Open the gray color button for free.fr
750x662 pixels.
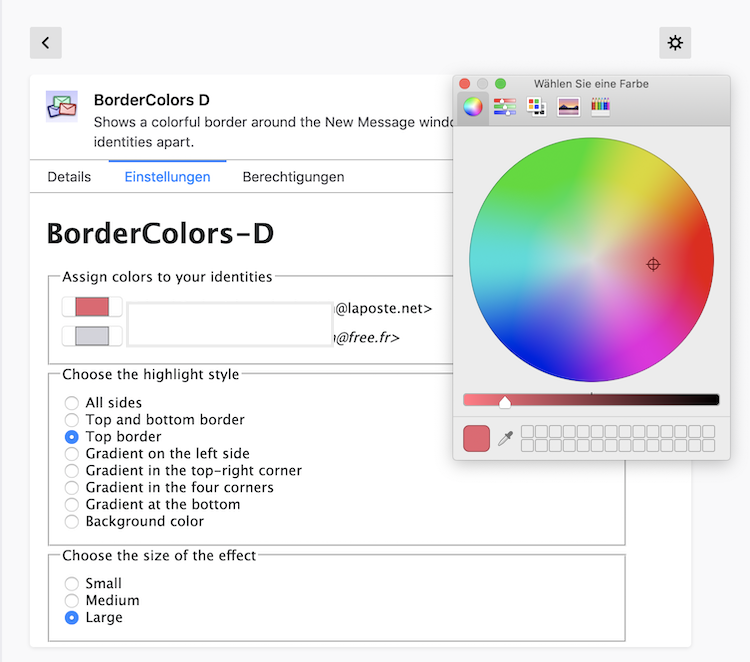(92, 336)
